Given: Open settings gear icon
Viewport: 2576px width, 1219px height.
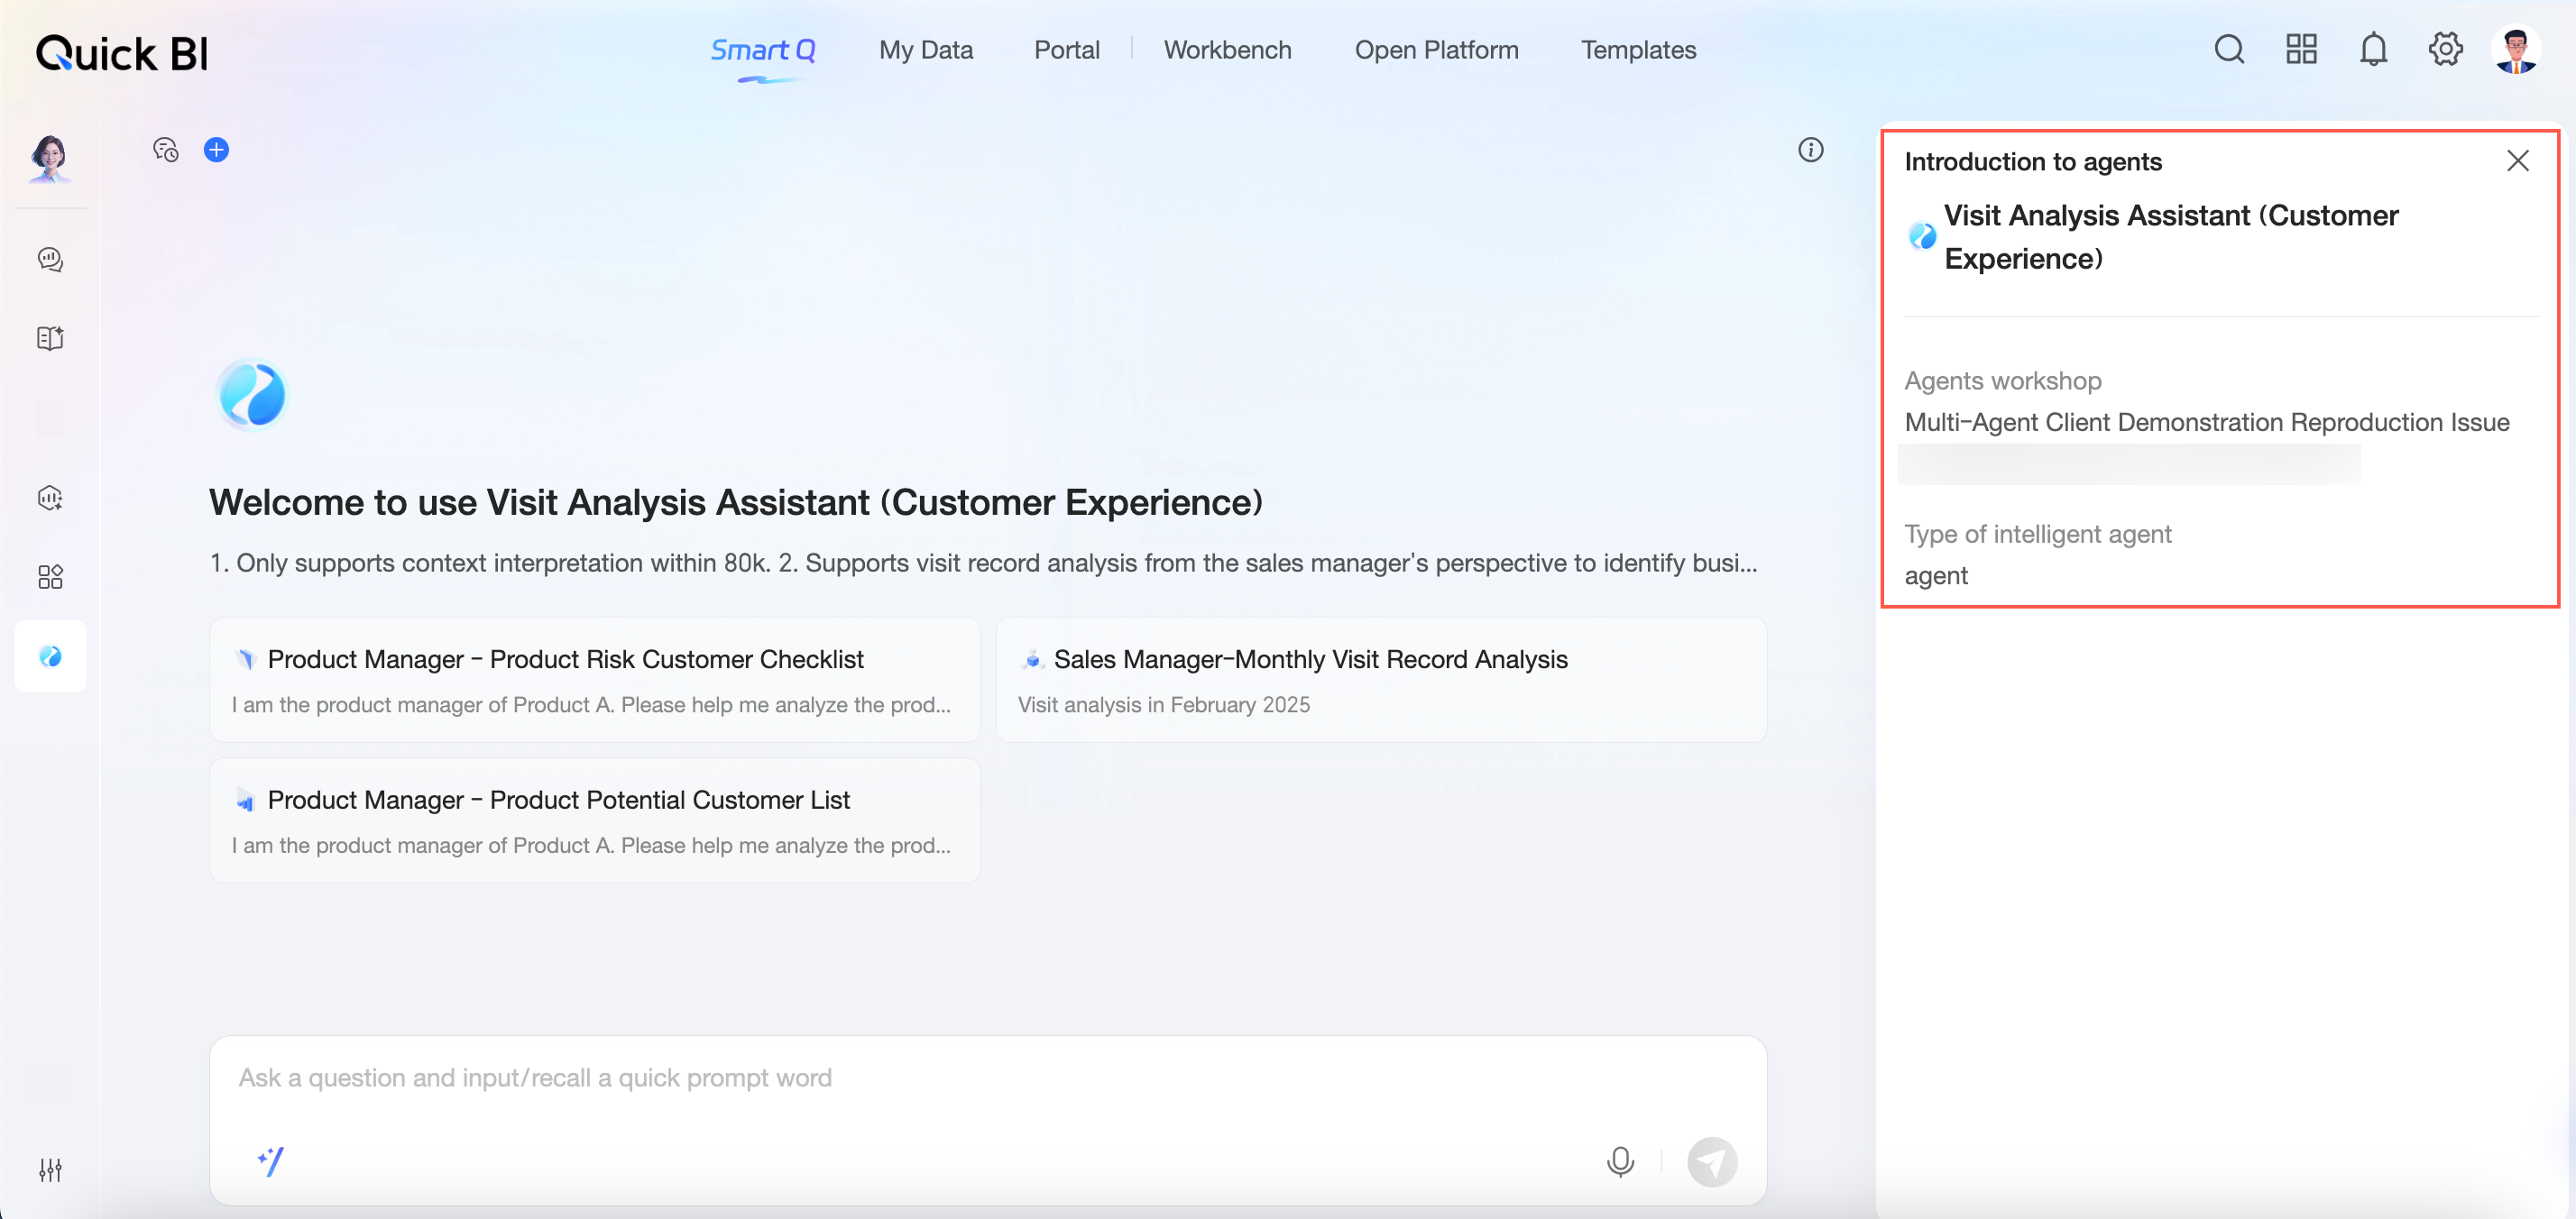Looking at the screenshot, I should click(2445, 49).
